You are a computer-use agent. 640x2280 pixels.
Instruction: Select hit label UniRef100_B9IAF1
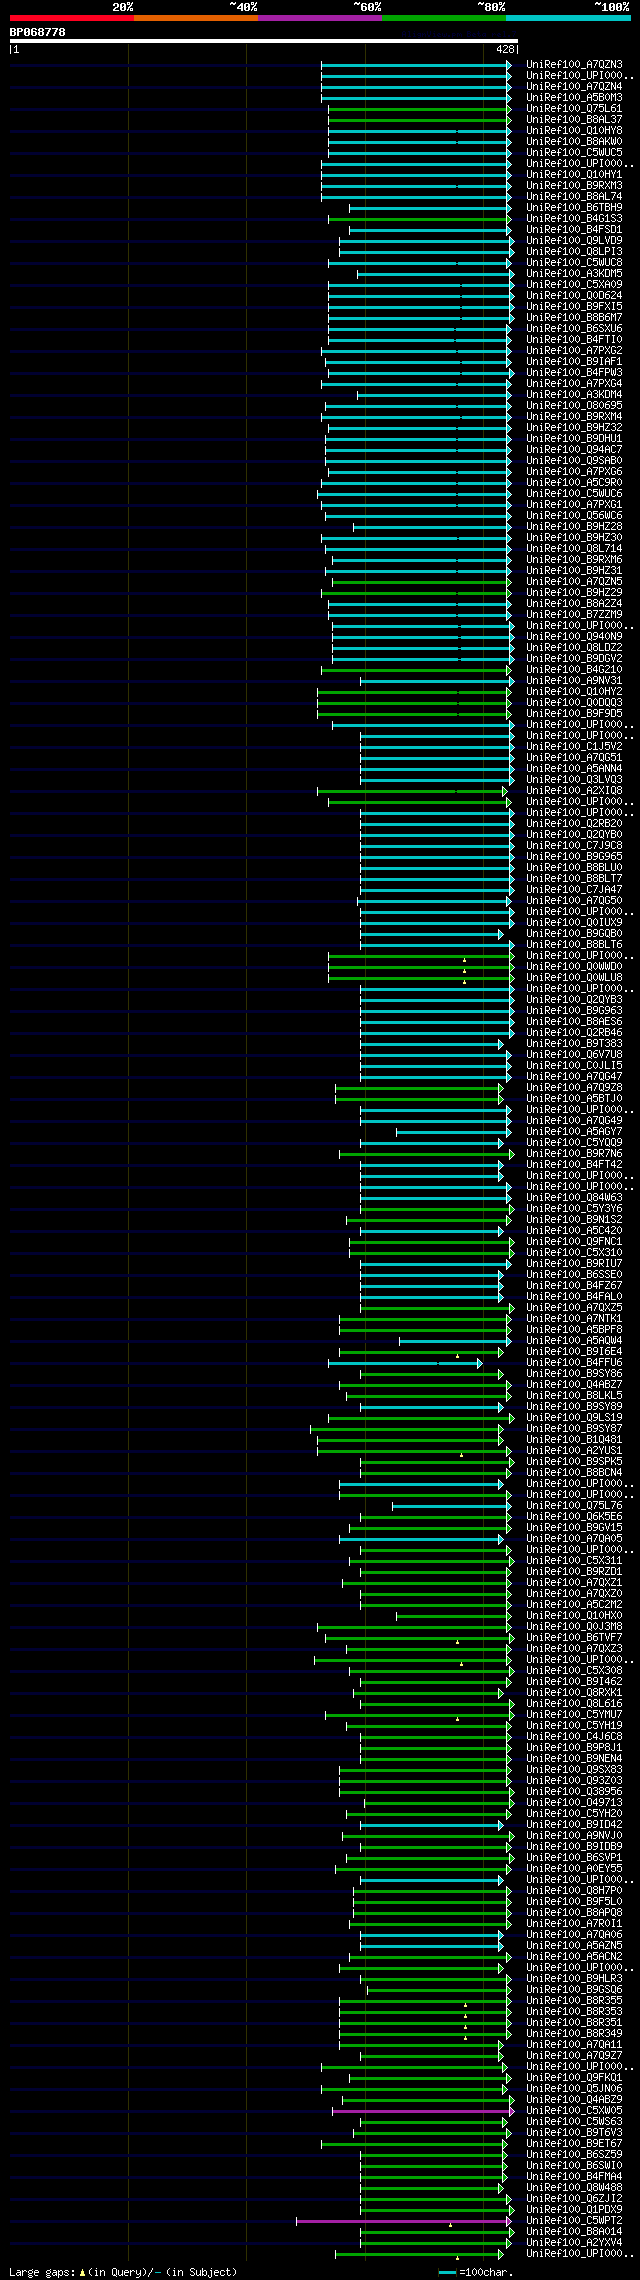click(574, 362)
